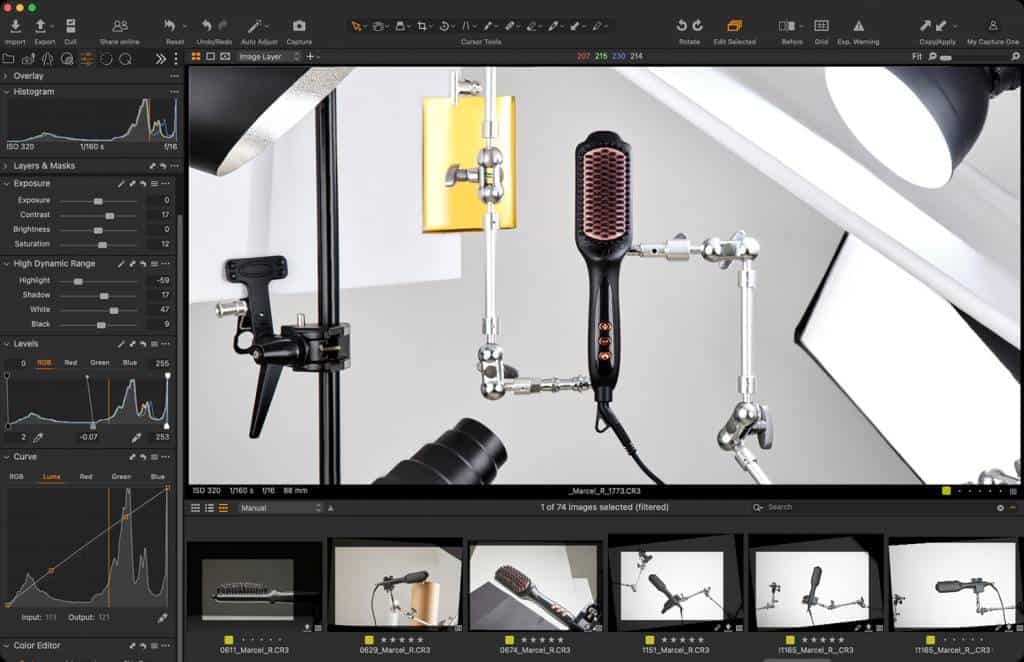Select the keystone cursor tool
Viewport: 1024px width, 662px height.
tap(466, 26)
